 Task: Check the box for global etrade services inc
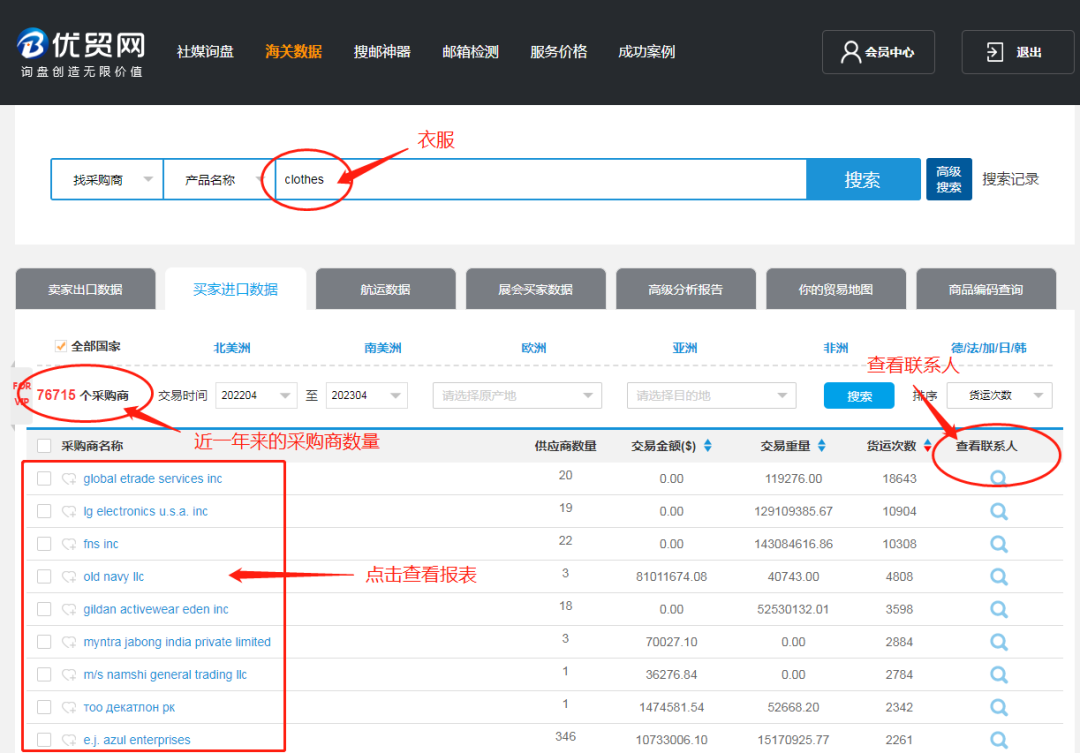(44, 478)
